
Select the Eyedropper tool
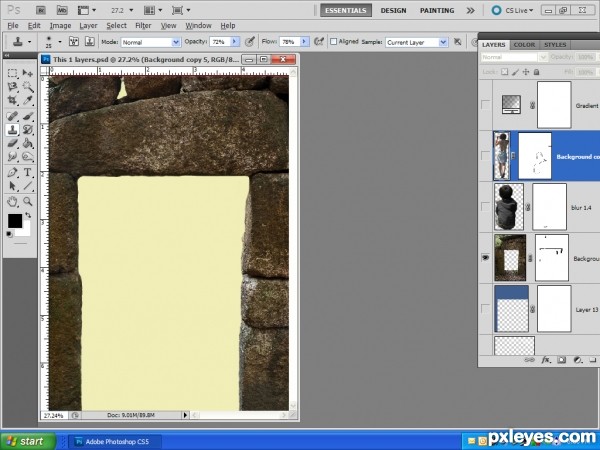[27, 100]
